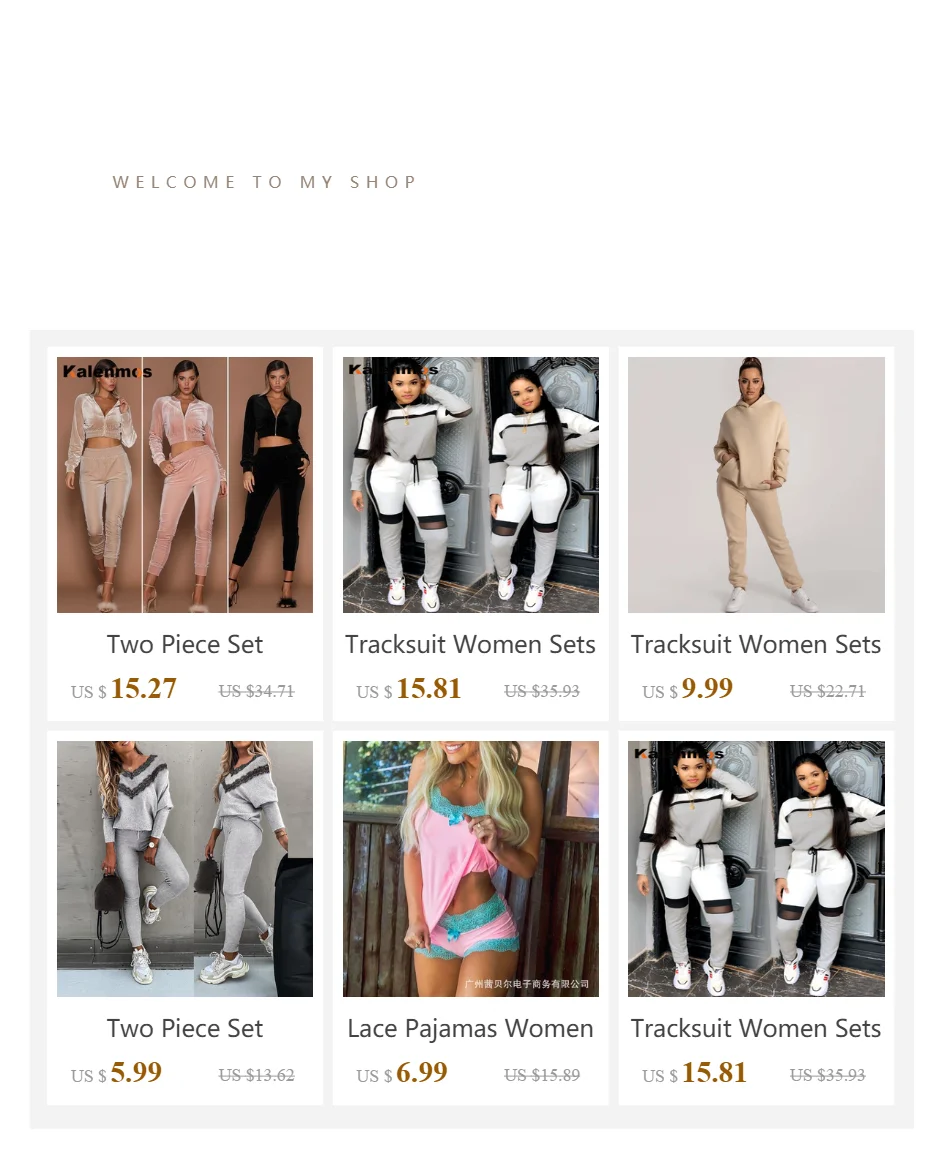Open the velvet three-color Two Piece Set image

[185, 485]
